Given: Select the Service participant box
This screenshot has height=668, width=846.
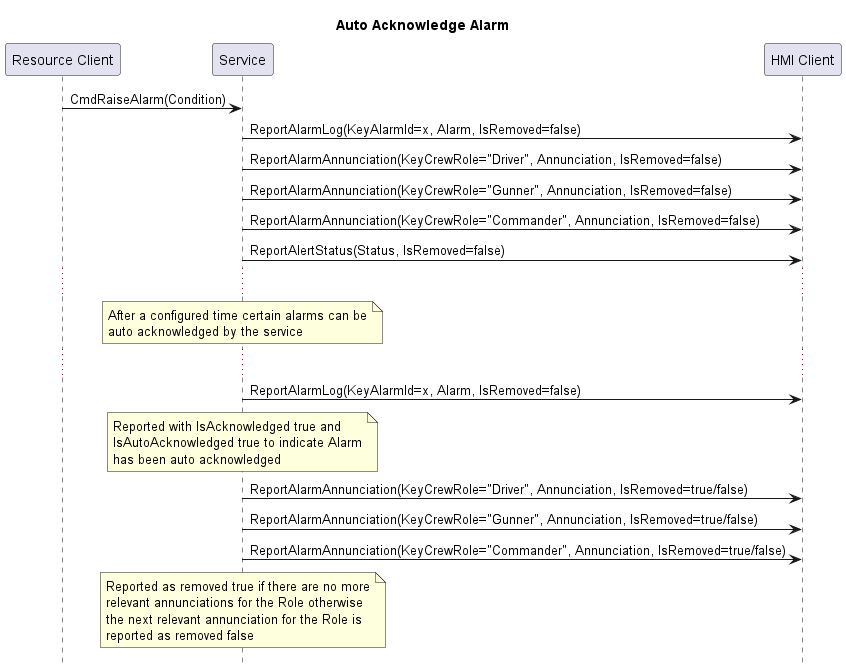Looking at the screenshot, I should (x=242, y=60).
